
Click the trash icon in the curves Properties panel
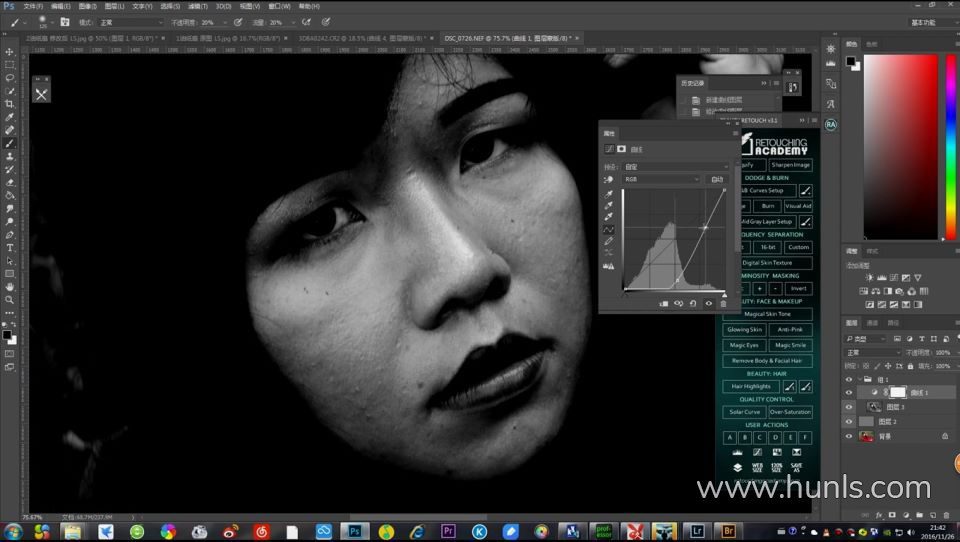pos(723,303)
